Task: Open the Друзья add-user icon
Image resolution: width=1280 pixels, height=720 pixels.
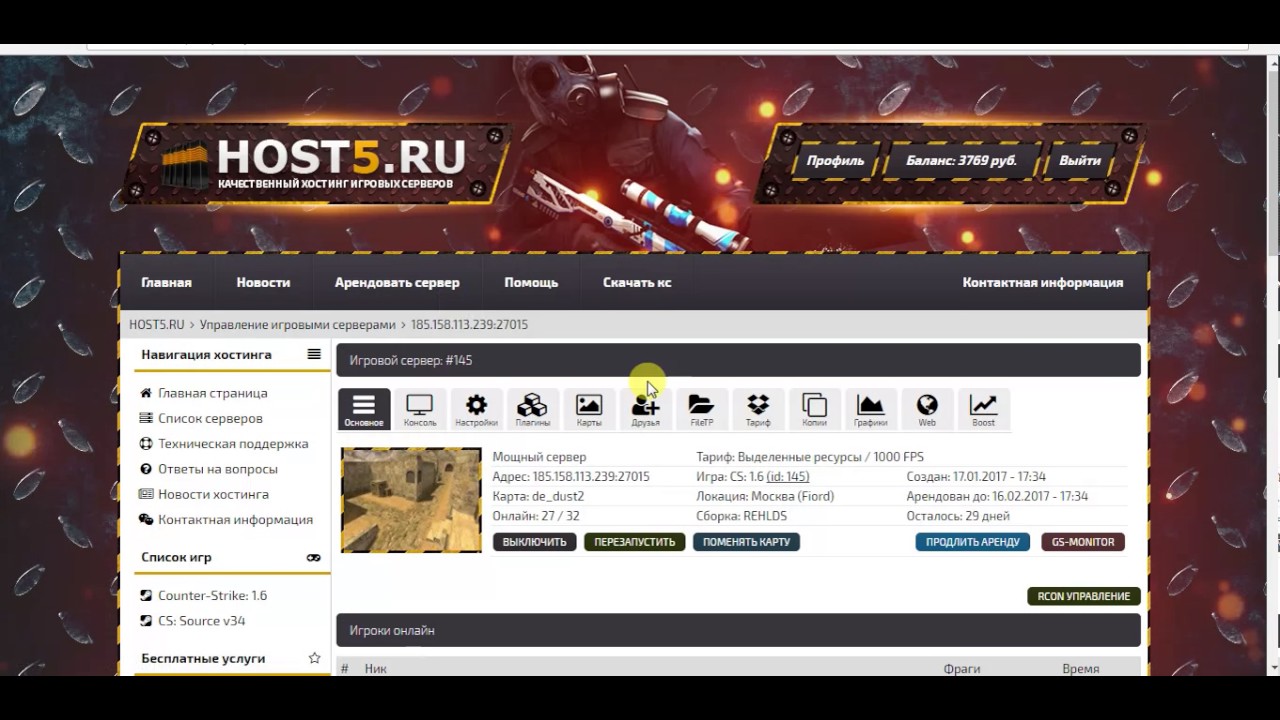Action: tap(645, 410)
